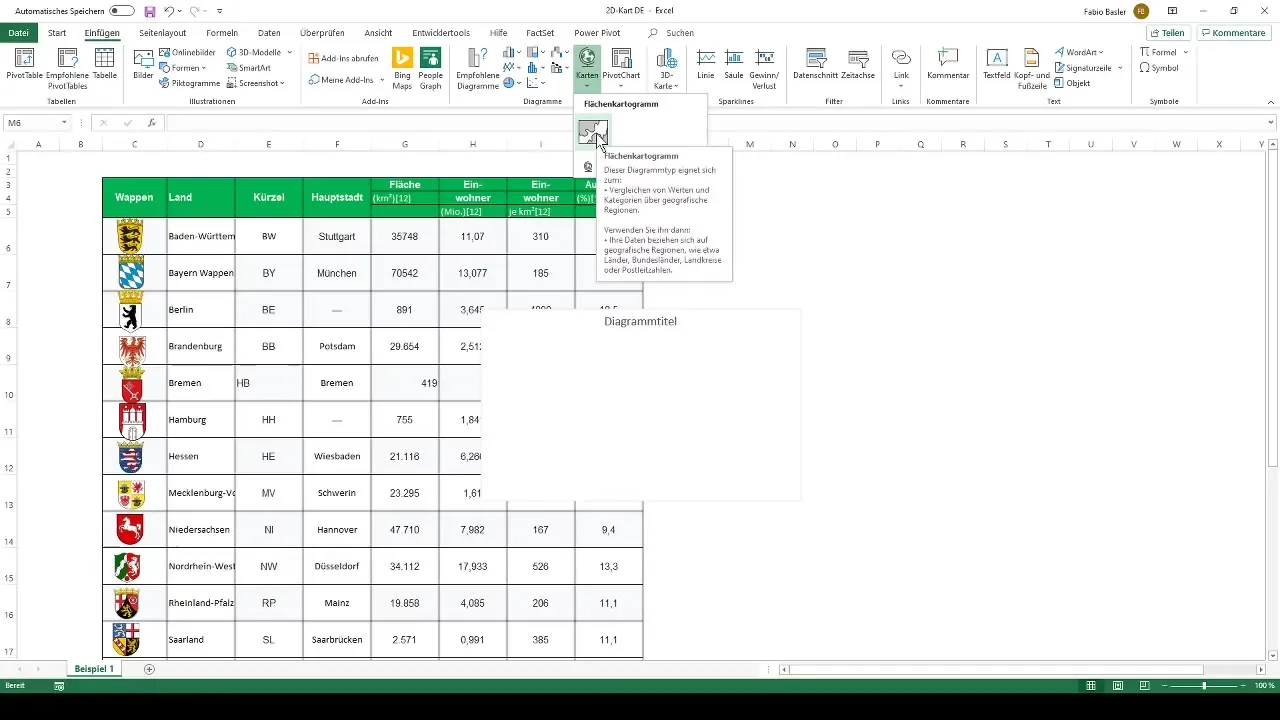Add a new sheet with plus button
Viewport: 1280px width, 720px height.
click(150, 668)
